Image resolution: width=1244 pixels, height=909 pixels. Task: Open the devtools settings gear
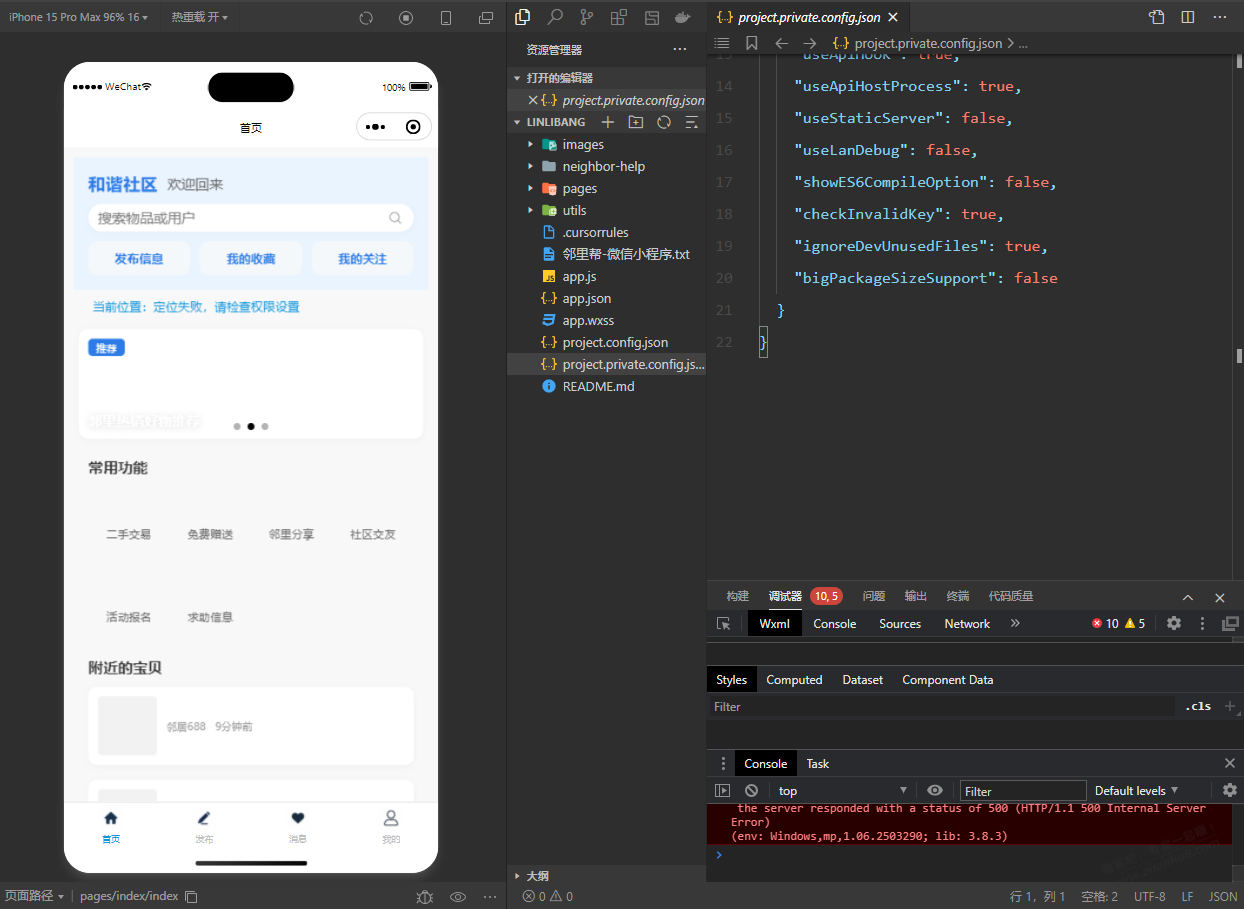tap(1174, 623)
